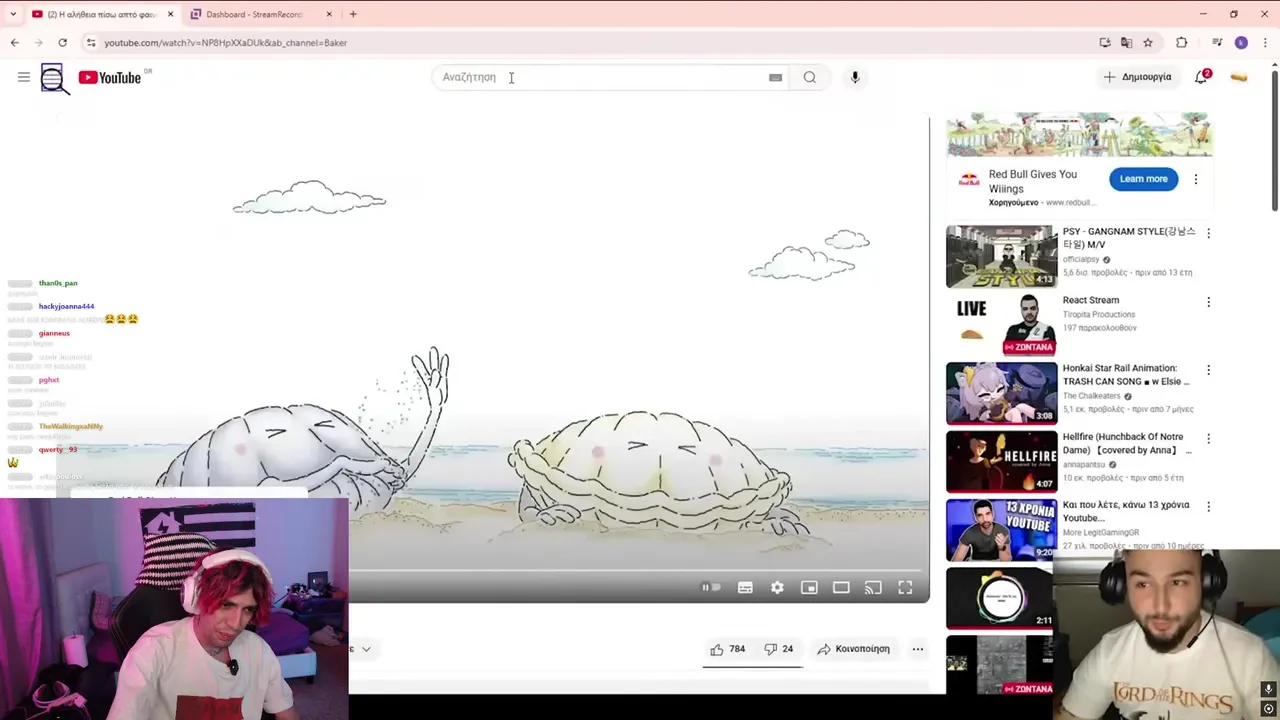Screen dimensions: 1280x720
Task: Open the on-screen keyboard in search box
Action: pos(775,78)
